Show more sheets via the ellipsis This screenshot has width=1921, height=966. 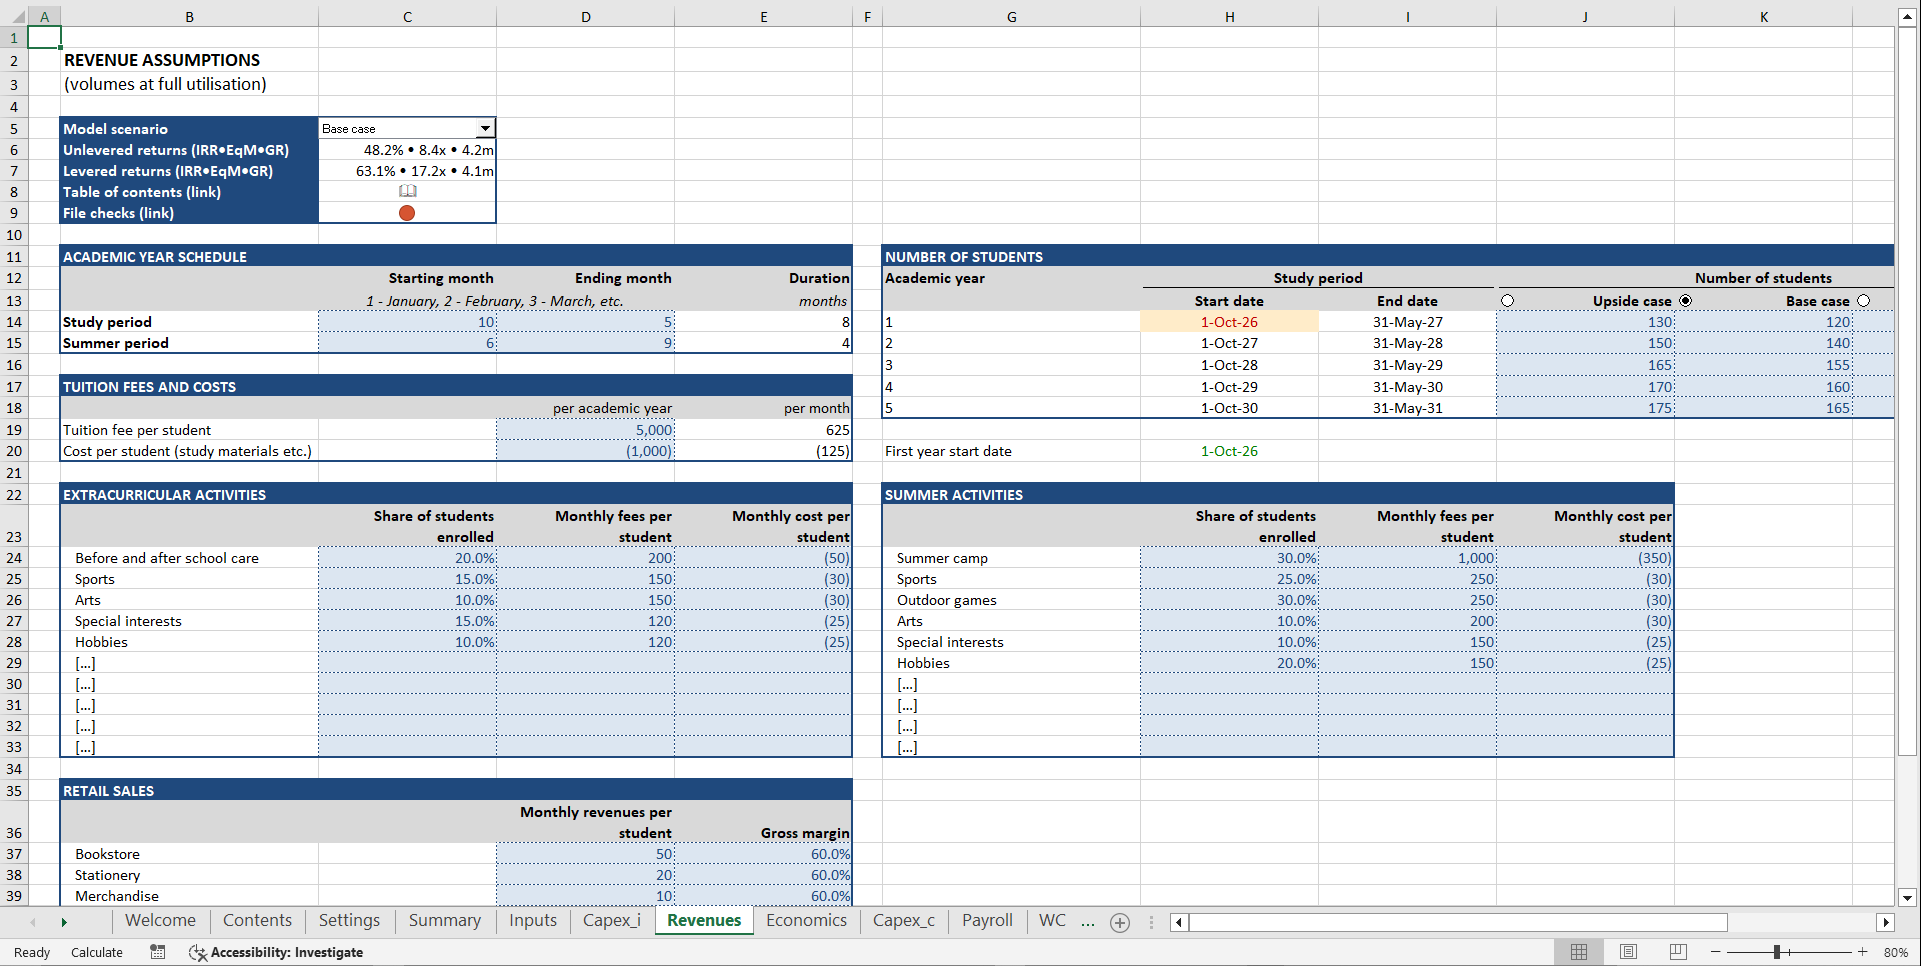tap(1089, 922)
